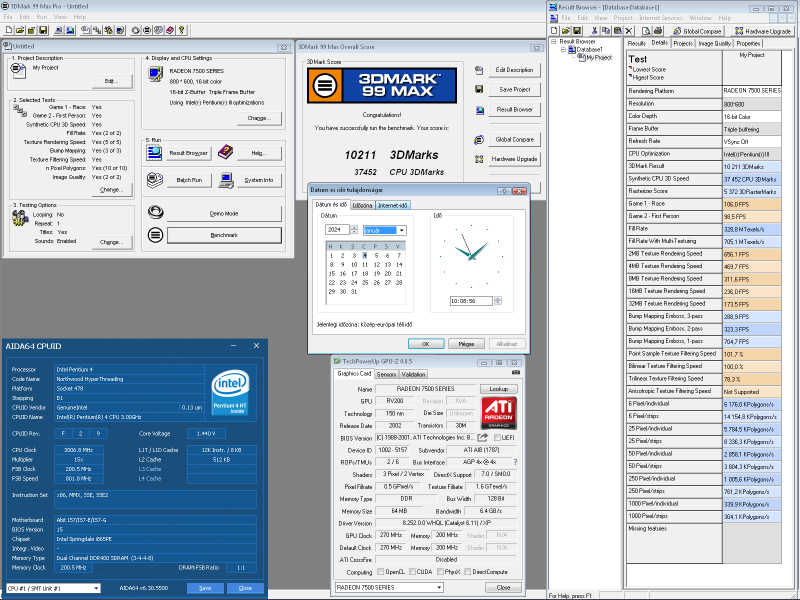The height and width of the screenshot is (600, 800).
Task: Open the Results tab in Result Browser
Action: [636, 43]
